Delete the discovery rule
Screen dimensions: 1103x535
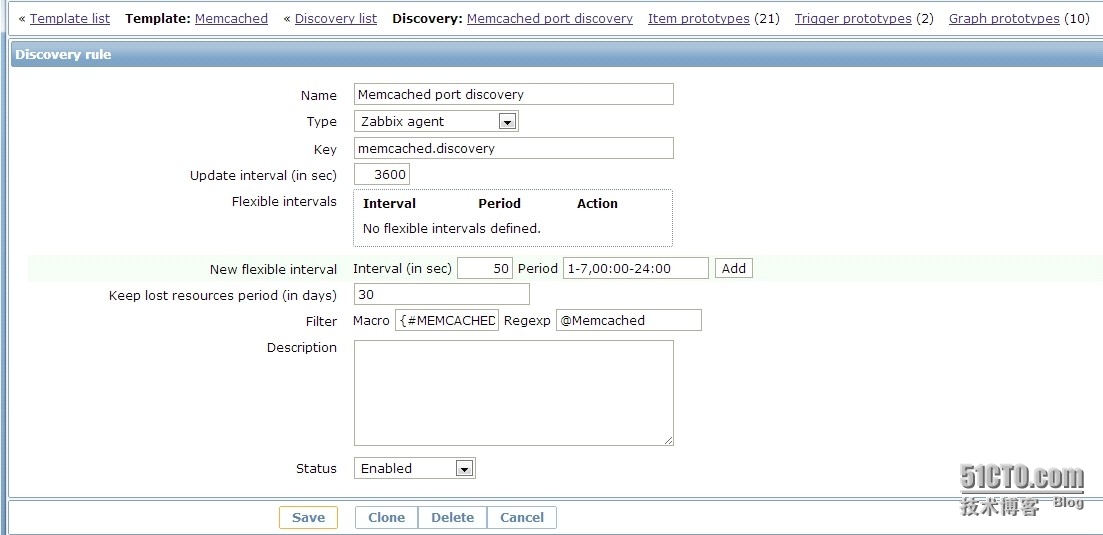tap(452, 517)
